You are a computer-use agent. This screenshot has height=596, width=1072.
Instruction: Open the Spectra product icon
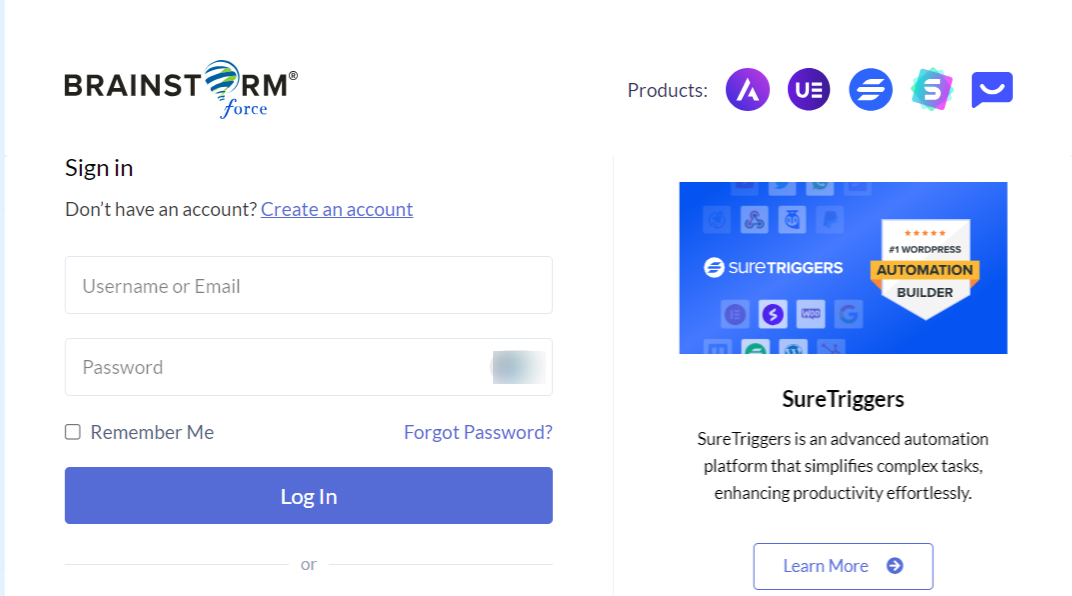932,90
